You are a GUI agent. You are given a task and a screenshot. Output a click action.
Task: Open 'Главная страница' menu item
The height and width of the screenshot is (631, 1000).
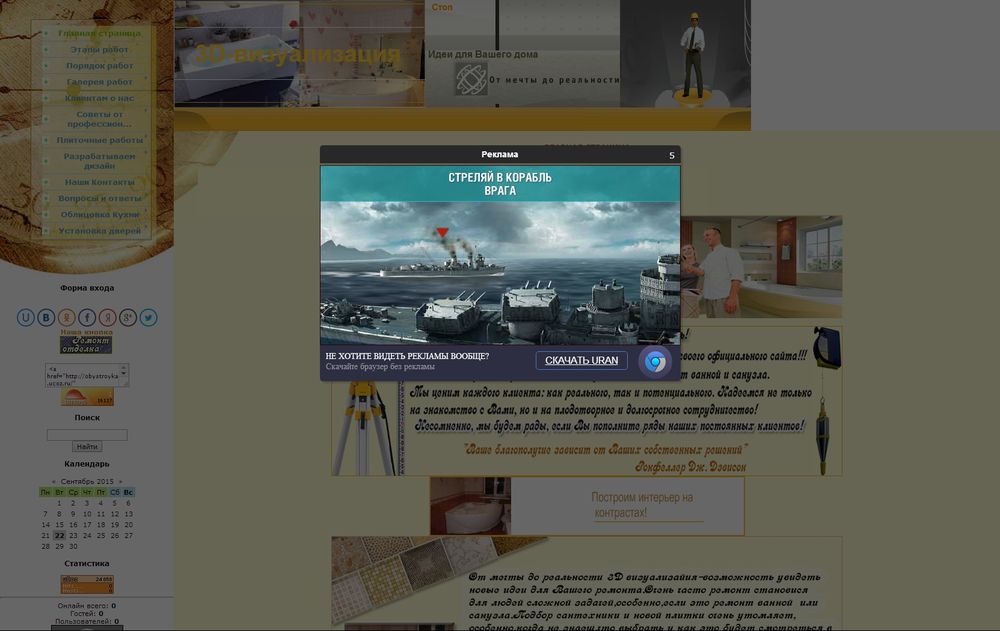click(99, 33)
